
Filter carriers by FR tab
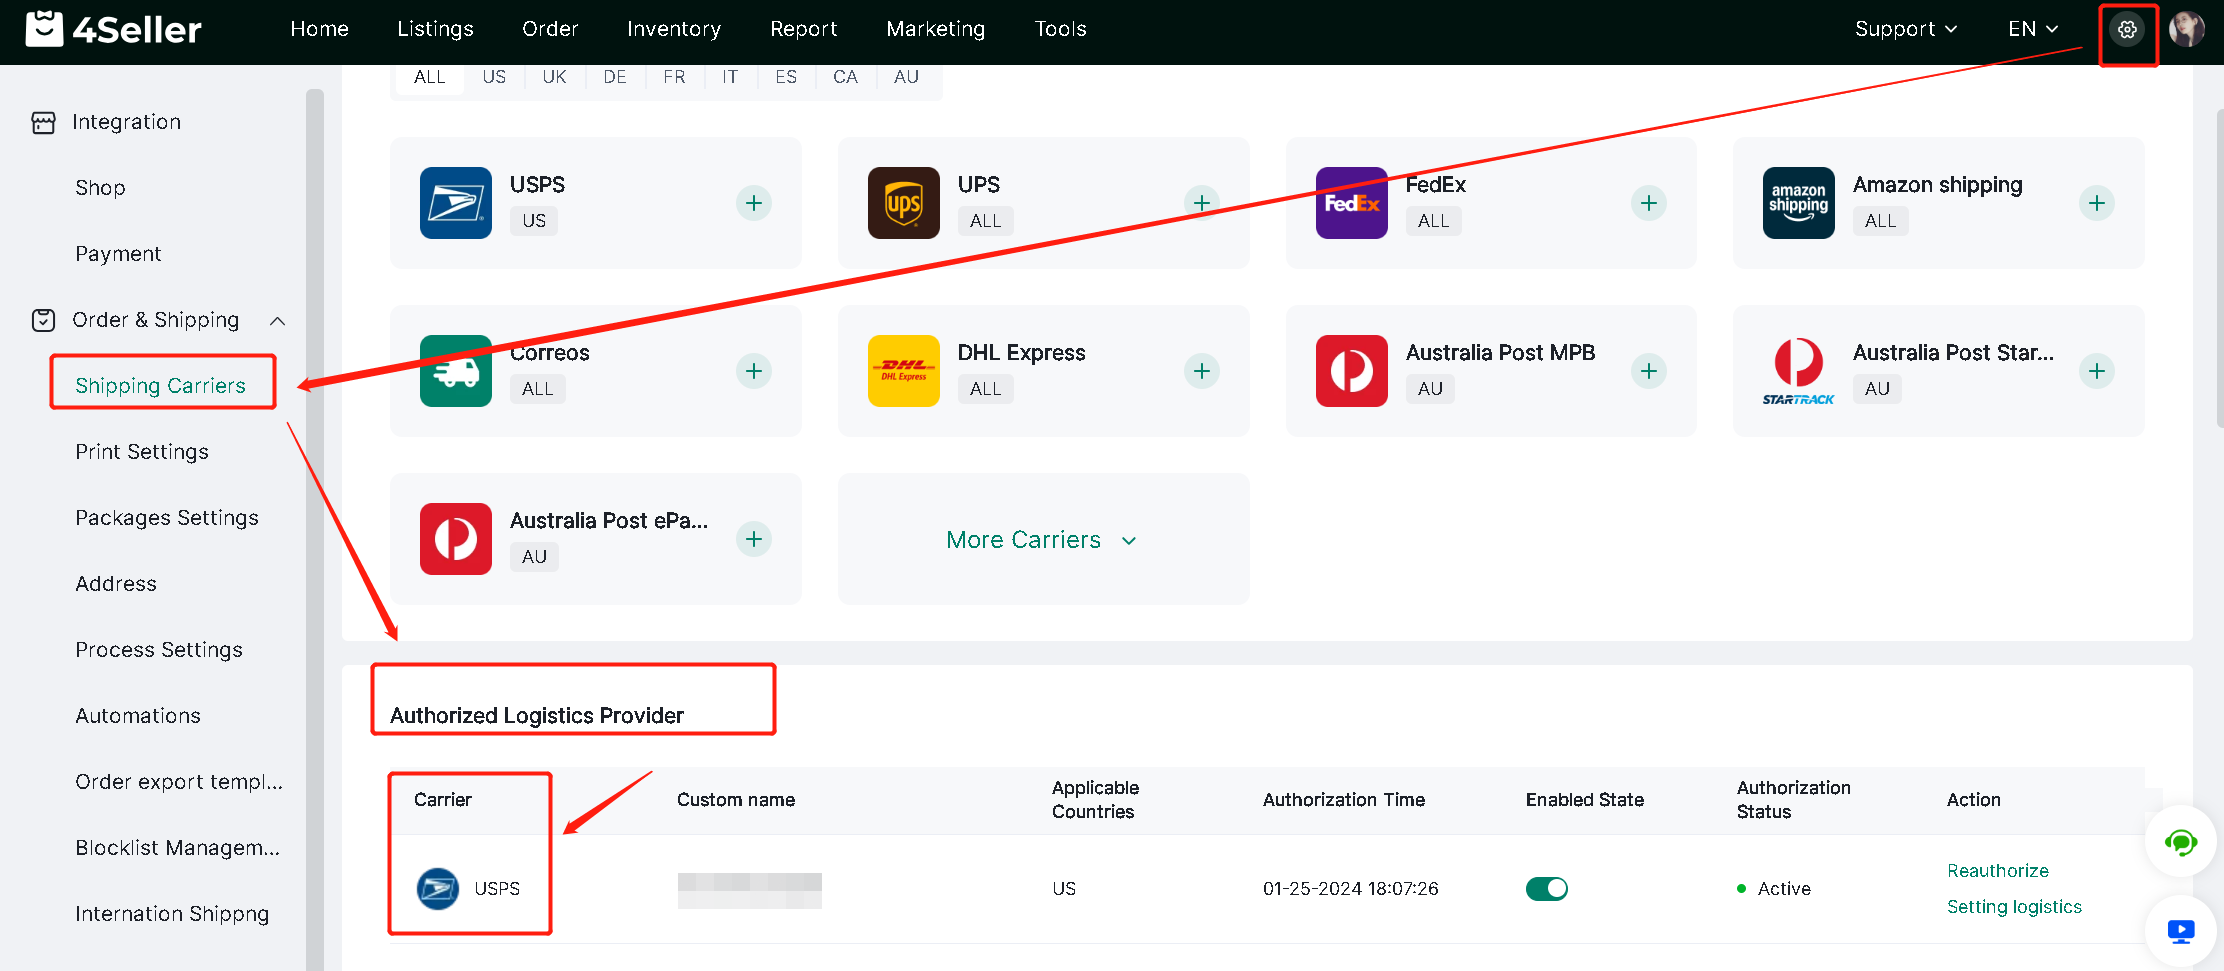(x=675, y=77)
